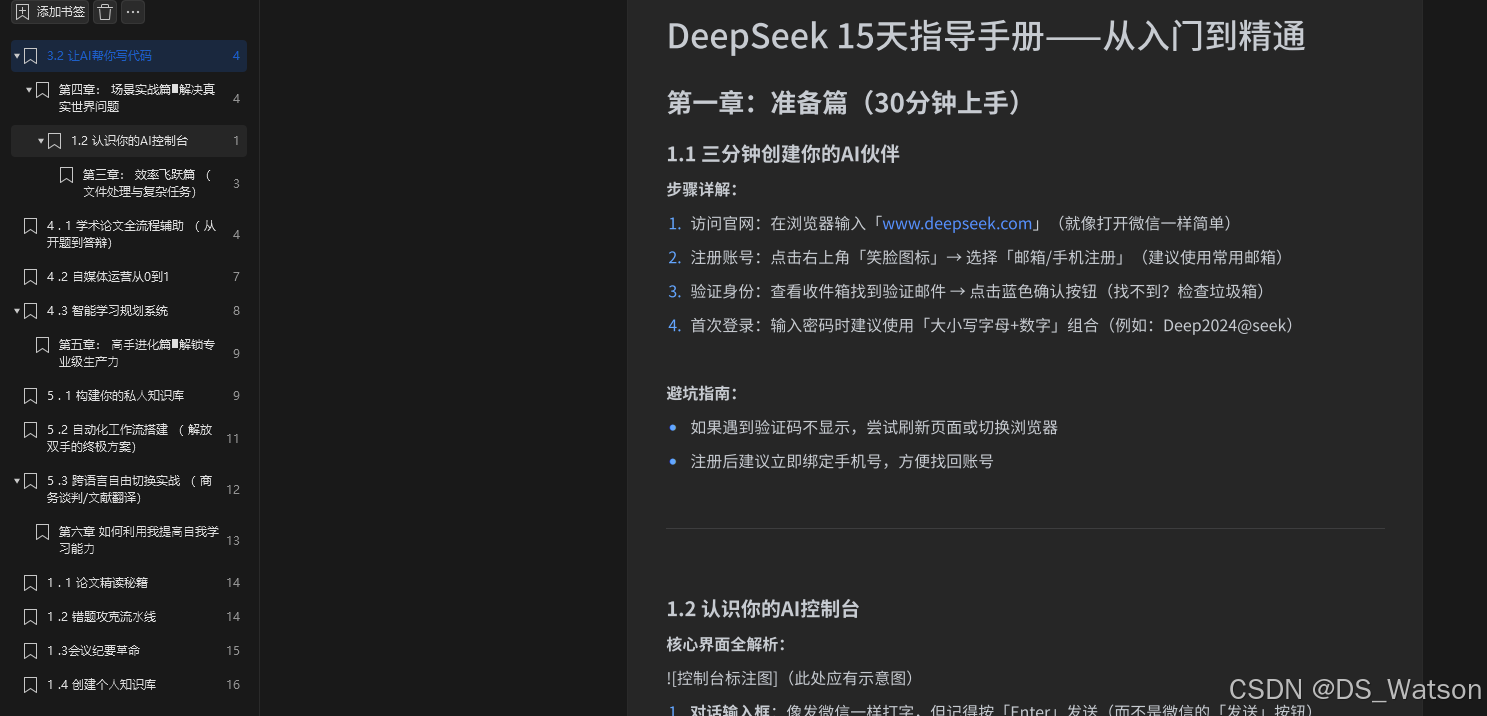Select the 3.2 让AI帮你写代码 bookmark entry
This screenshot has height=716, width=1487.
[x=129, y=56]
